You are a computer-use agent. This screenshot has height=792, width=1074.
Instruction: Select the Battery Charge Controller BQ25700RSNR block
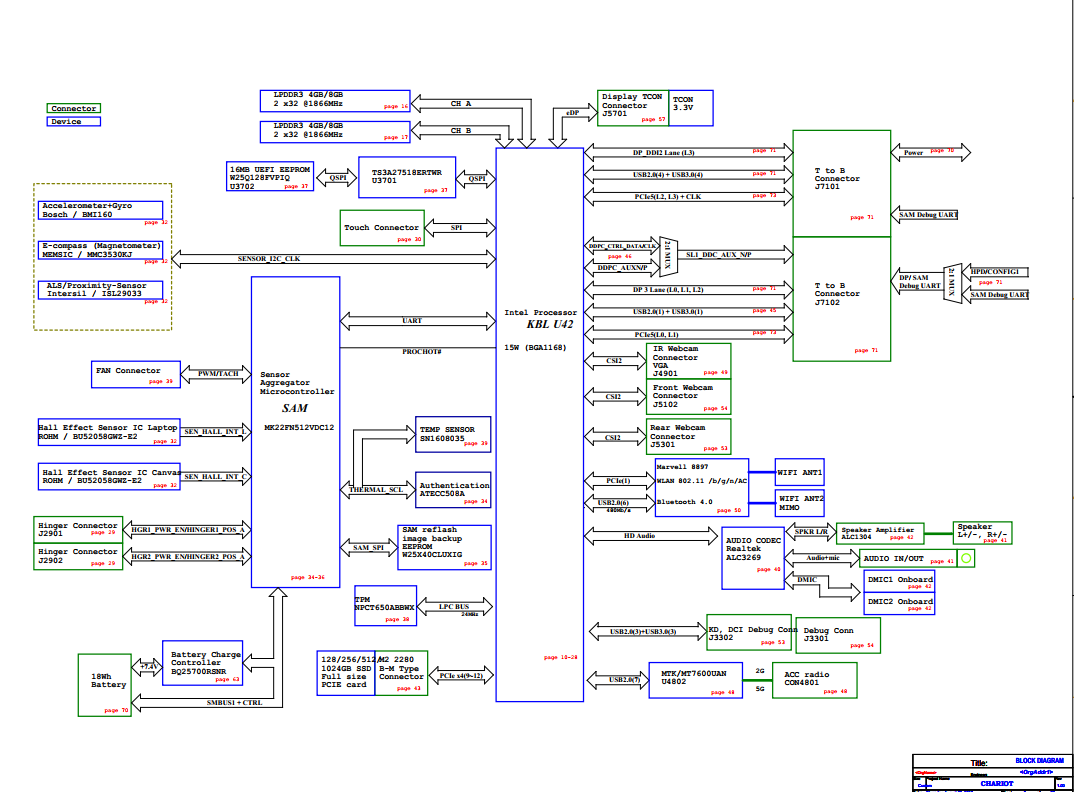[203, 663]
